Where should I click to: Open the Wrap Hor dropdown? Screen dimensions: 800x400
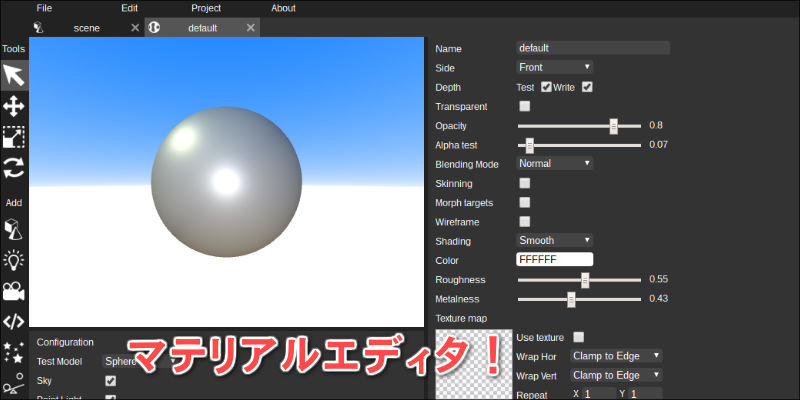point(616,356)
